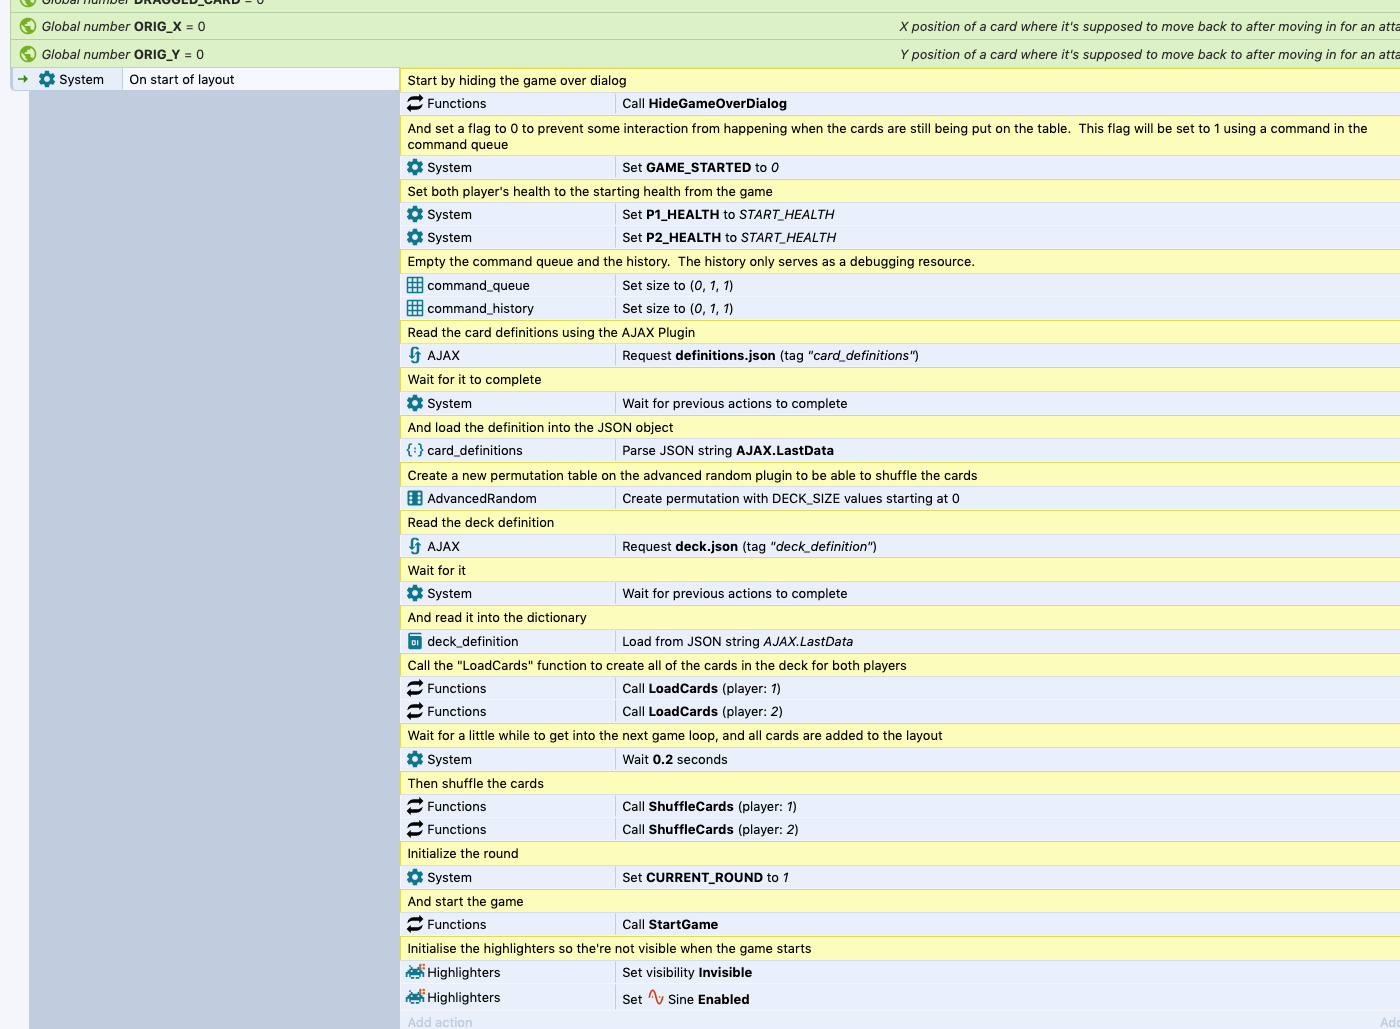Select the Global number ORIG_X variable row

(123, 26)
